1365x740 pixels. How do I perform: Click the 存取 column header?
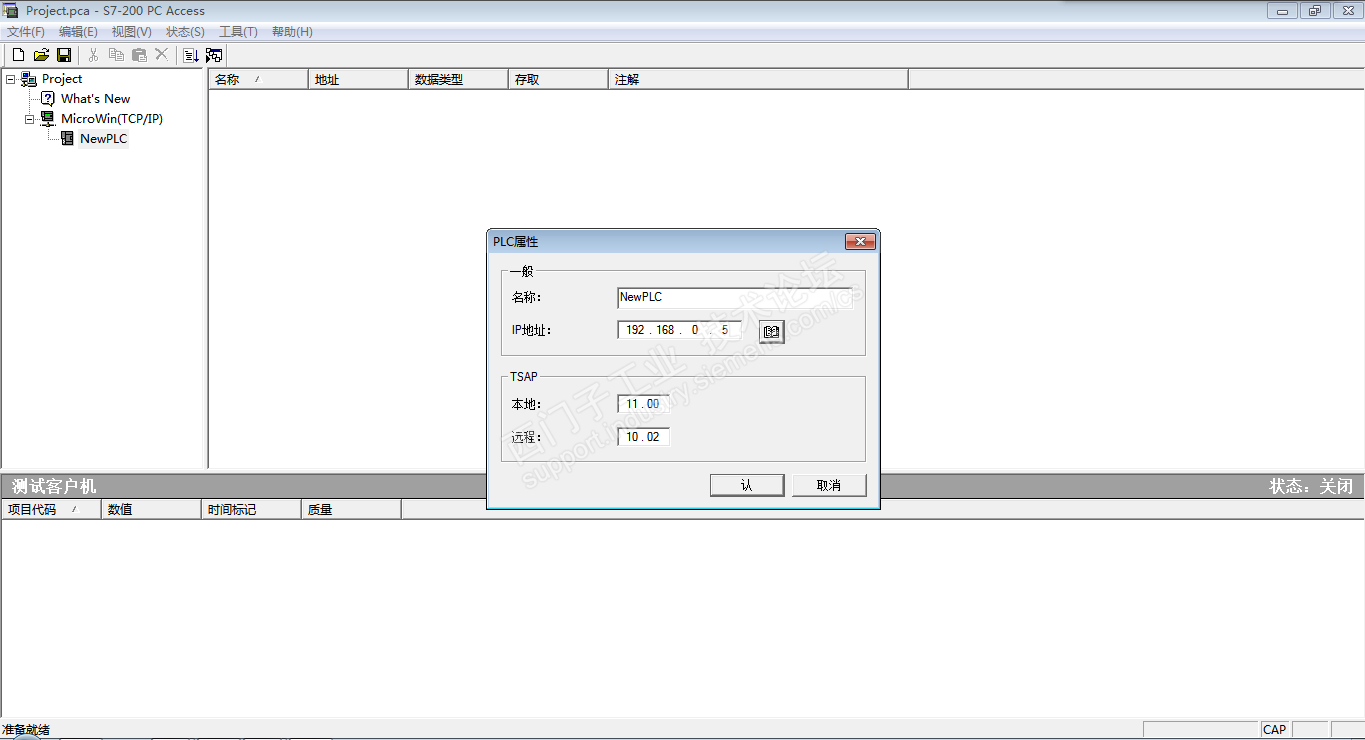click(558, 80)
